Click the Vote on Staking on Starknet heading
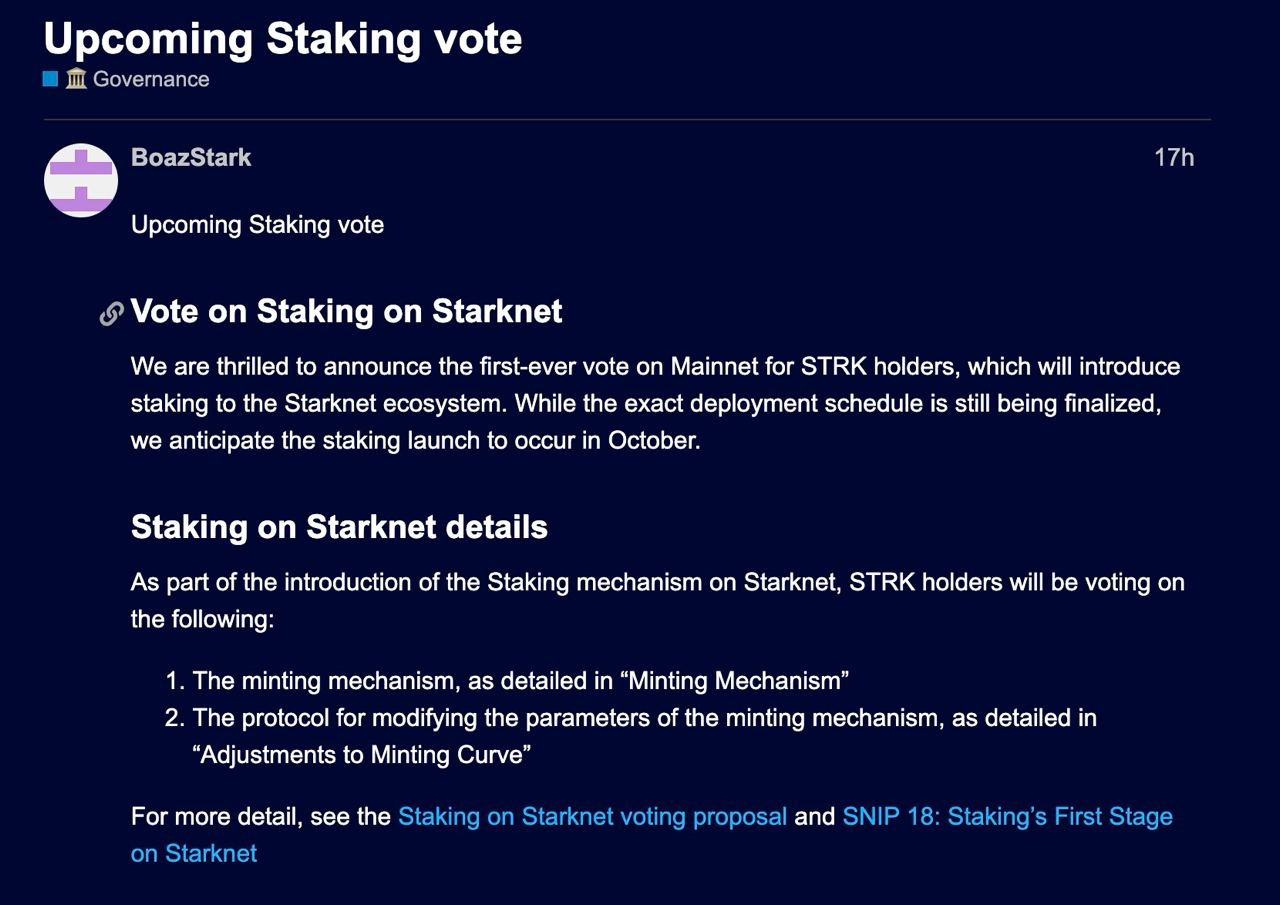This screenshot has width=1280, height=905. [x=346, y=311]
